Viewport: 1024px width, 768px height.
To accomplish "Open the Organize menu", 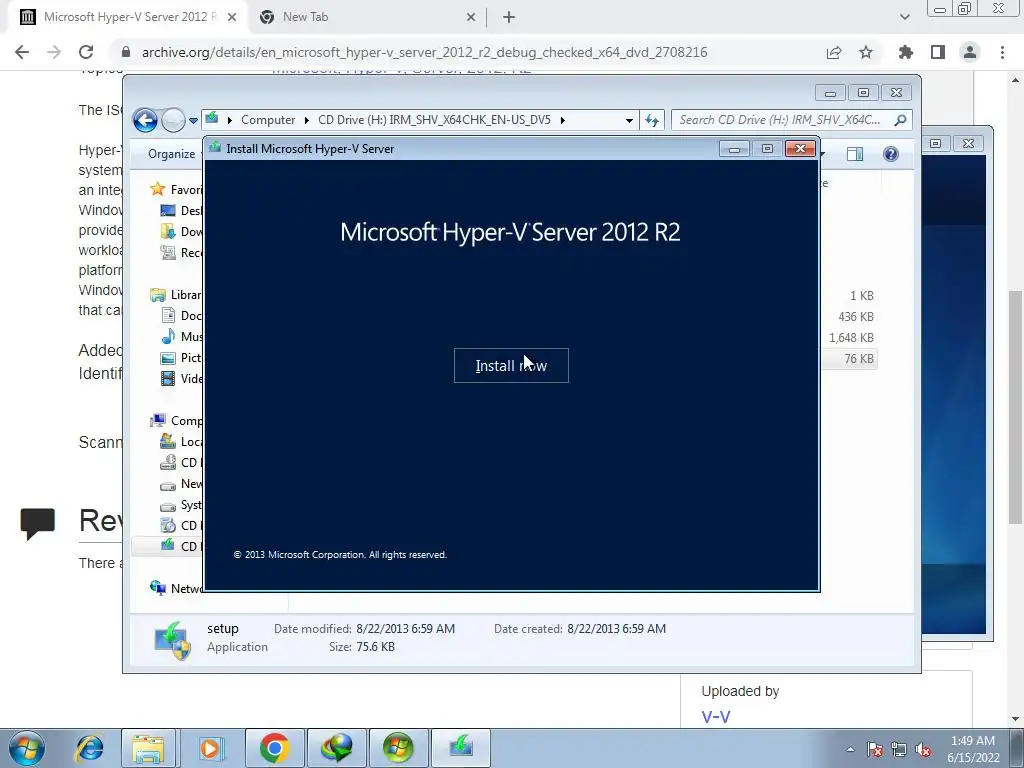I will [x=171, y=154].
